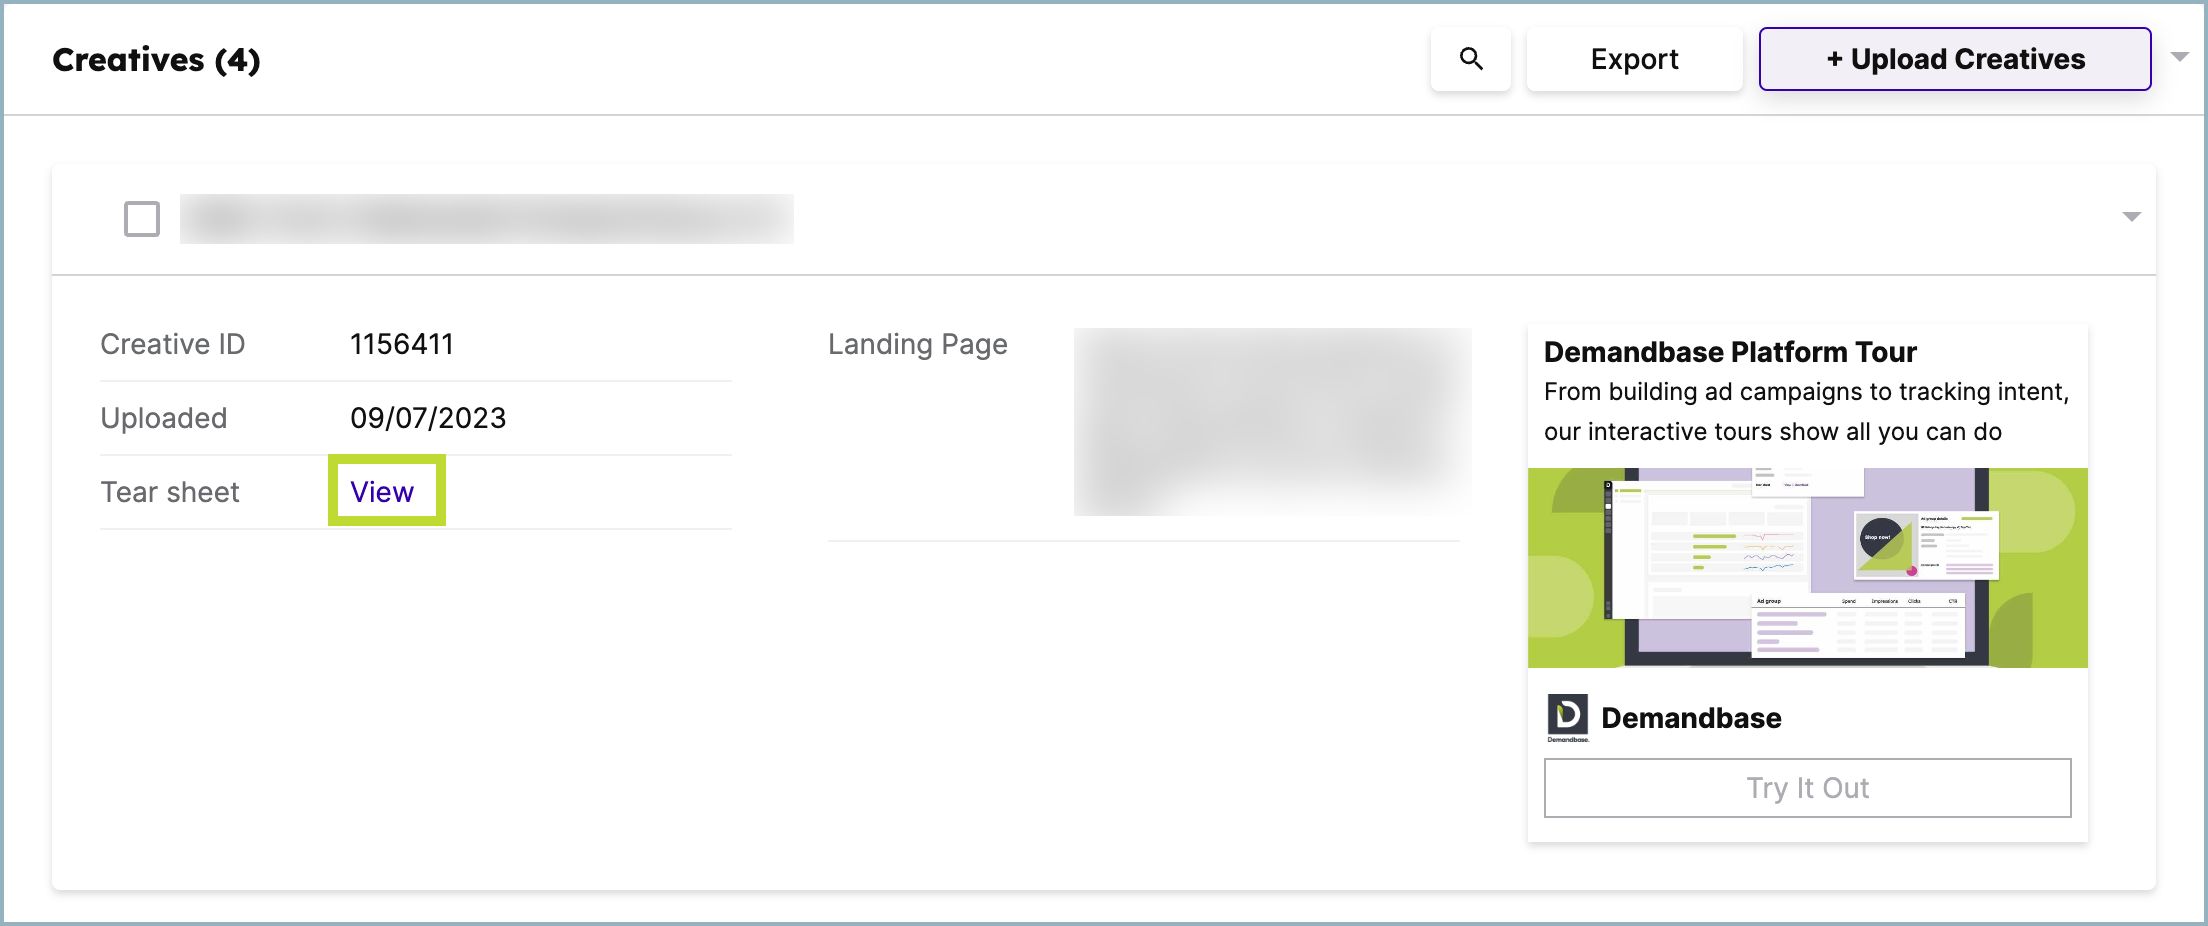Click the Landing Page label
The image size is (2208, 926).
917,344
